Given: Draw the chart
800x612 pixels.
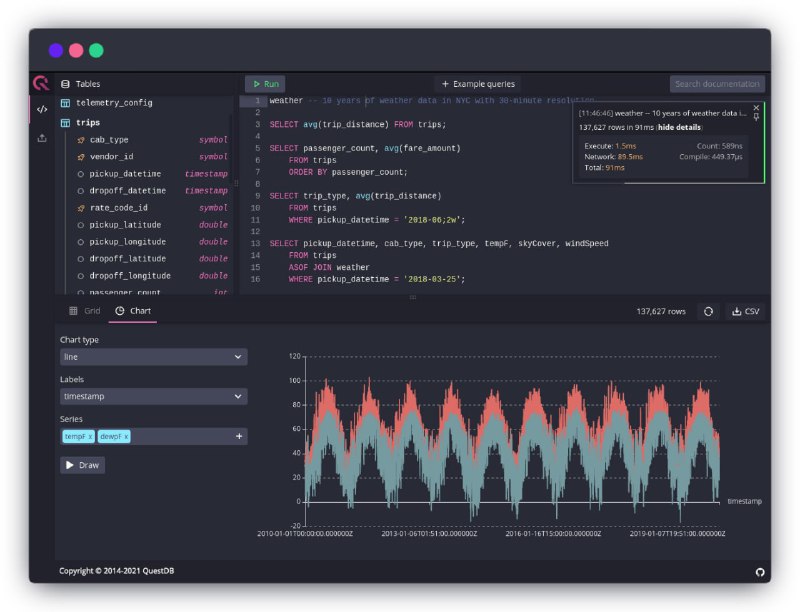Looking at the screenshot, I should tap(83, 465).
